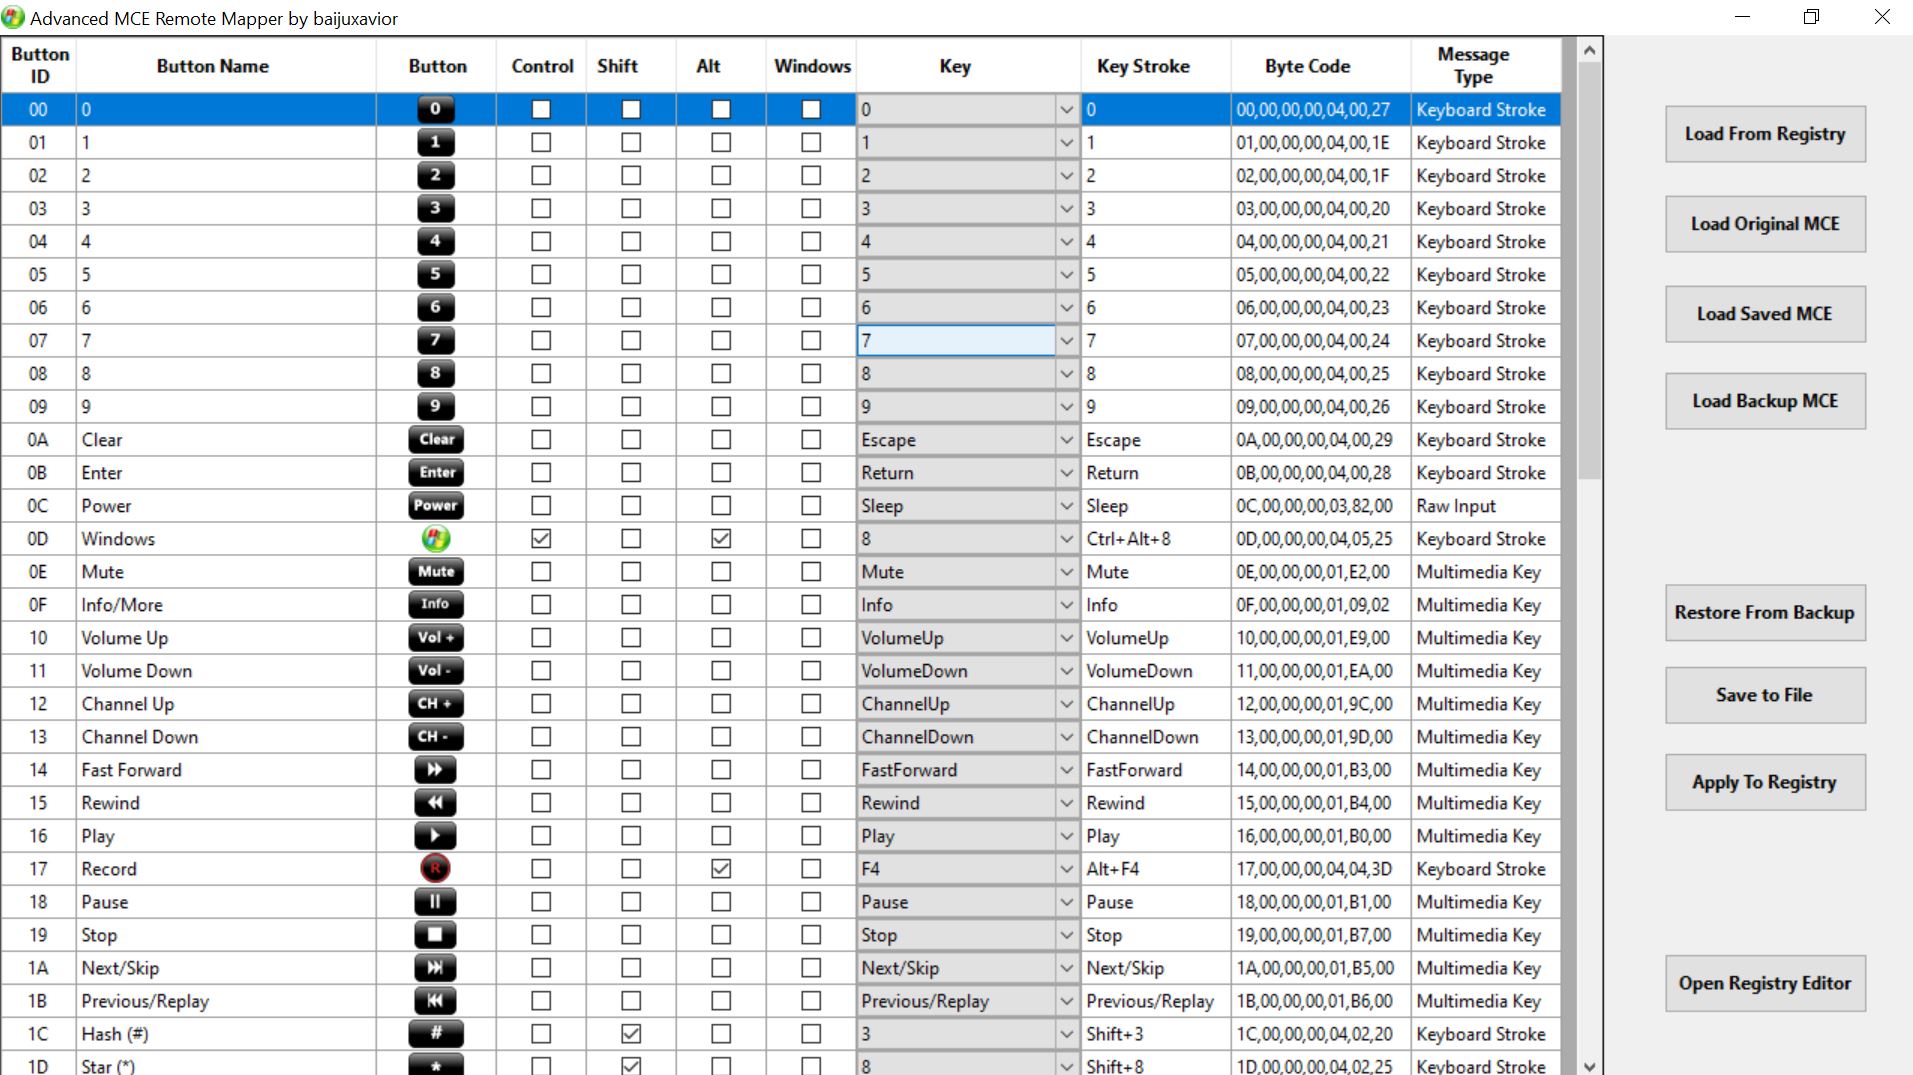Click the Key column header
The image size is (1913, 1075).
tap(969, 66)
